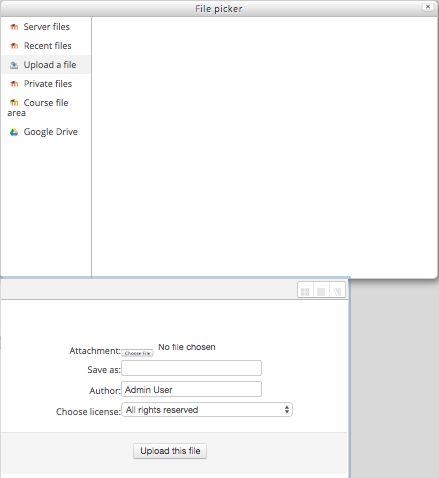Click the Server files repository icon
The width and height of the screenshot is (439, 478).
[x=14, y=27]
